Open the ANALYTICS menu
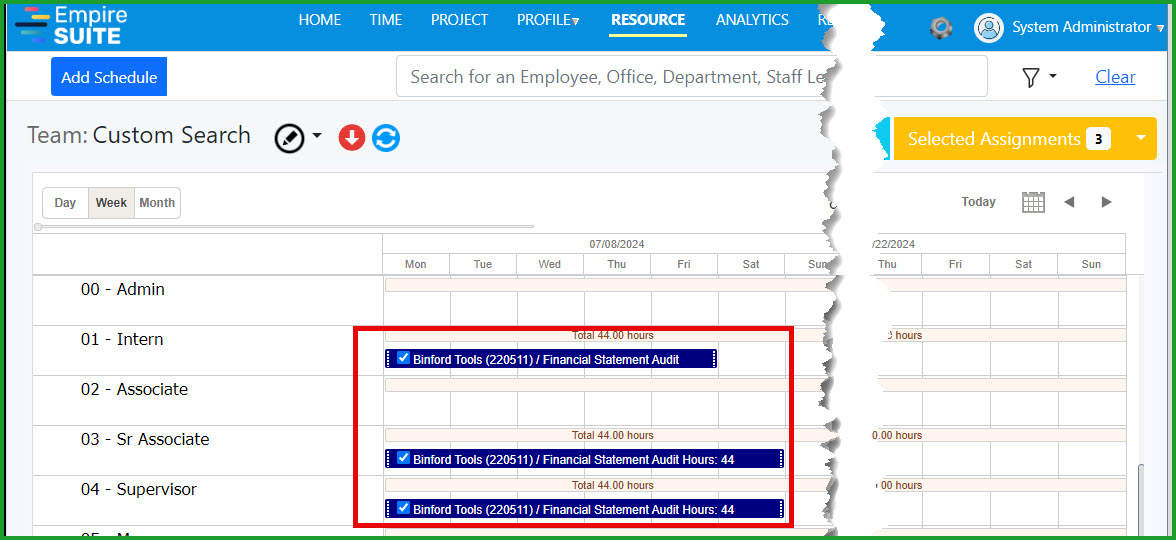This screenshot has width=1176, height=540. (x=752, y=20)
